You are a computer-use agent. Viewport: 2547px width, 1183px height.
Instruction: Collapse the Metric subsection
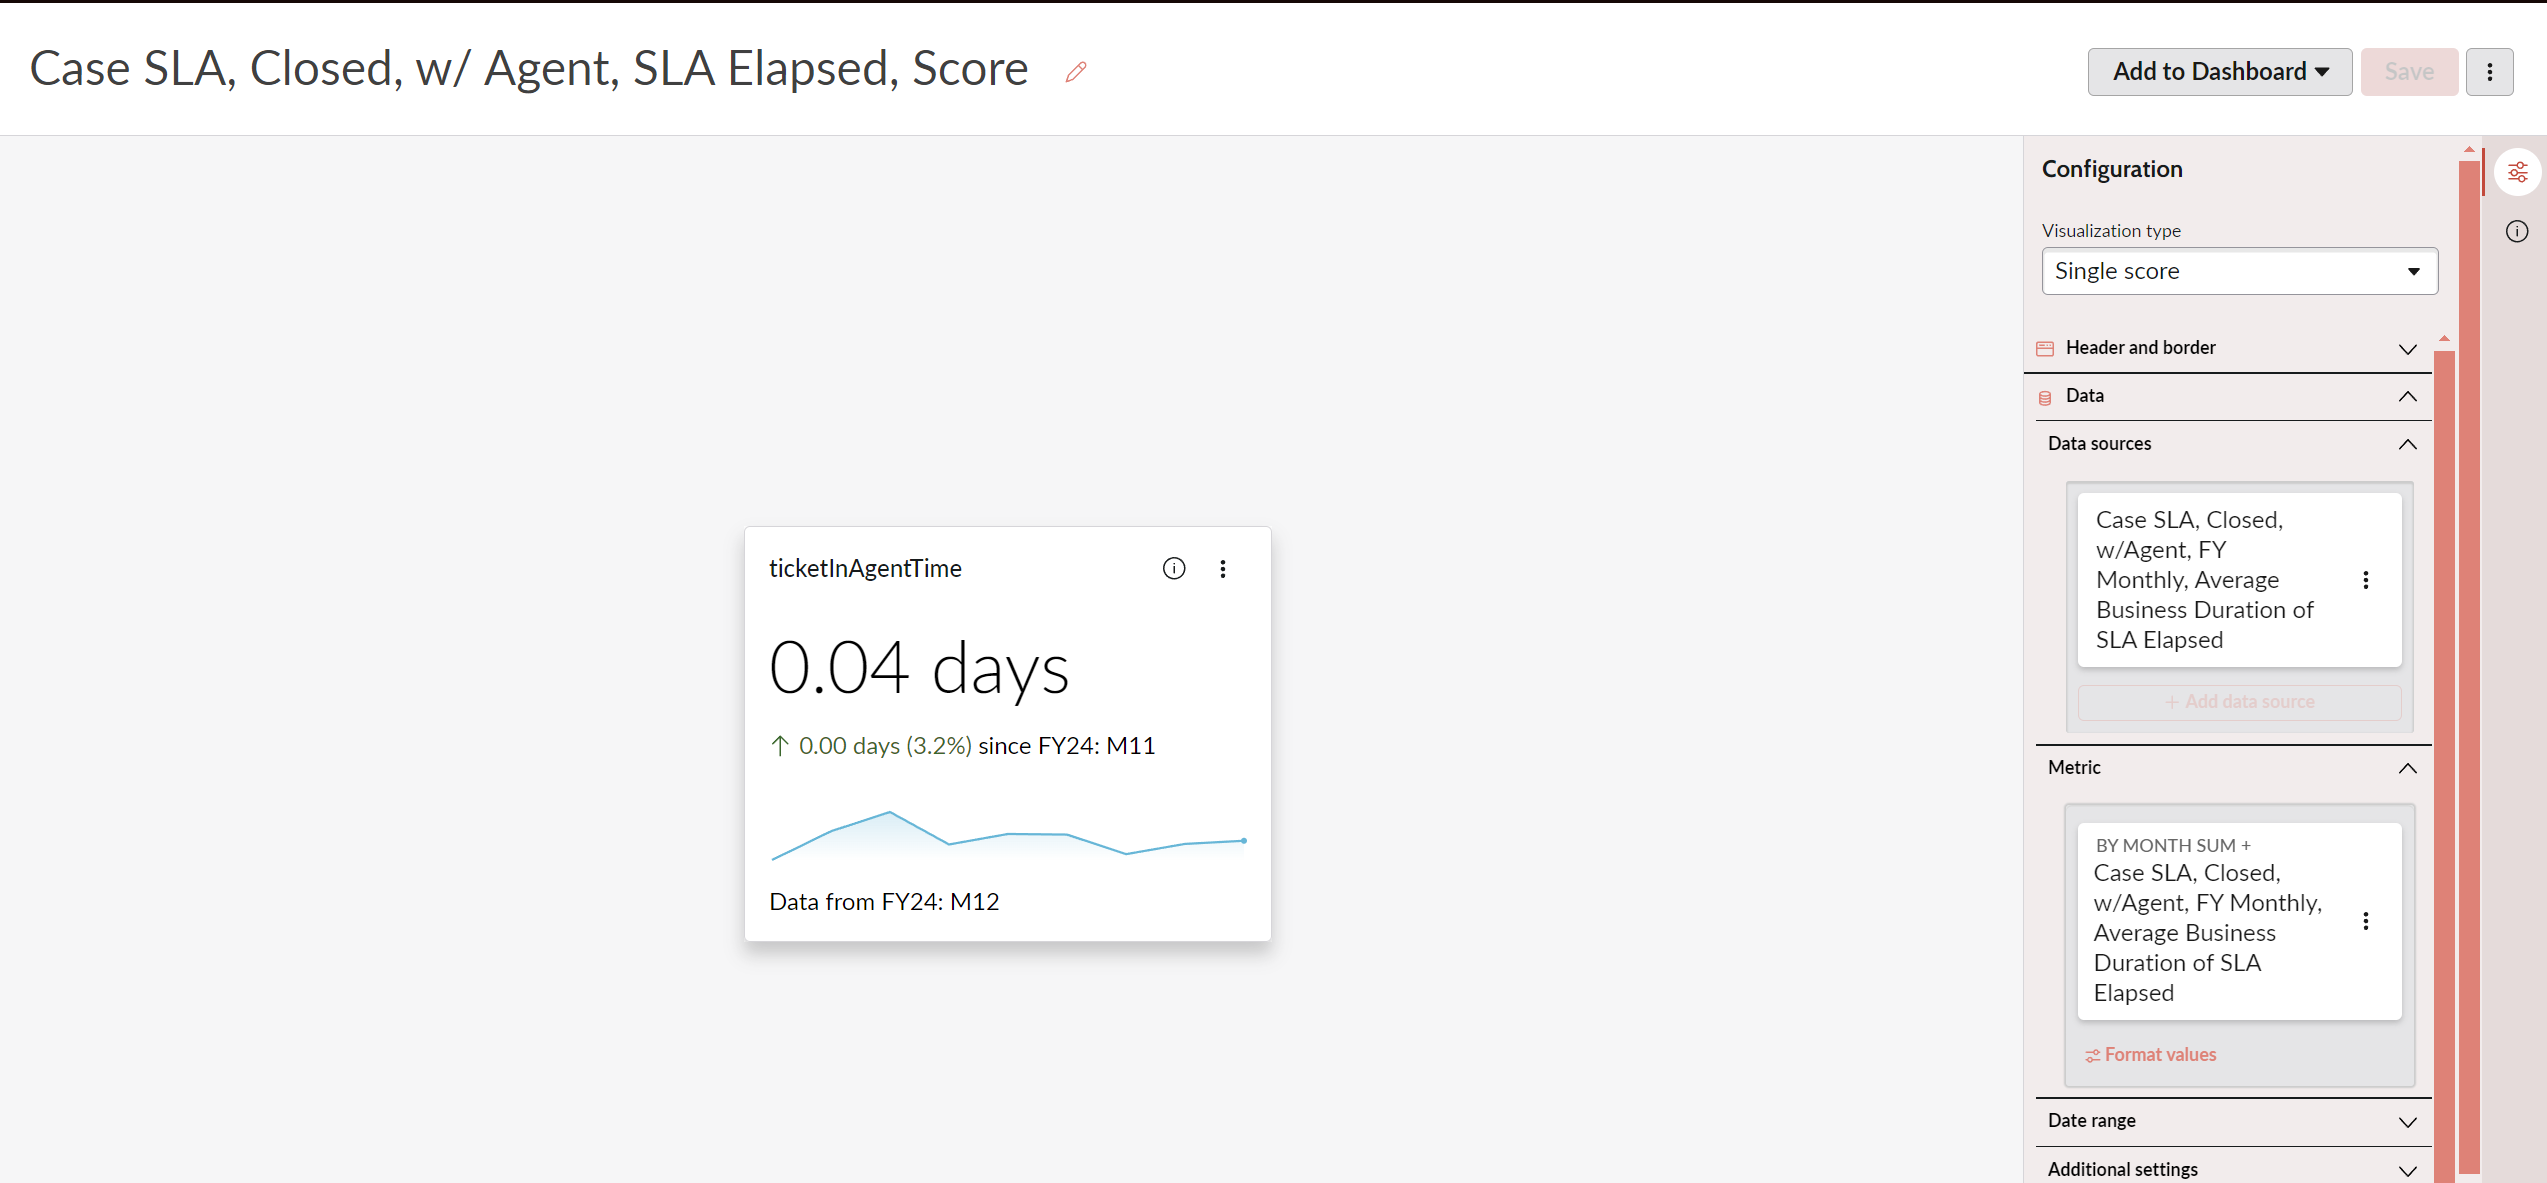[x=2407, y=768]
